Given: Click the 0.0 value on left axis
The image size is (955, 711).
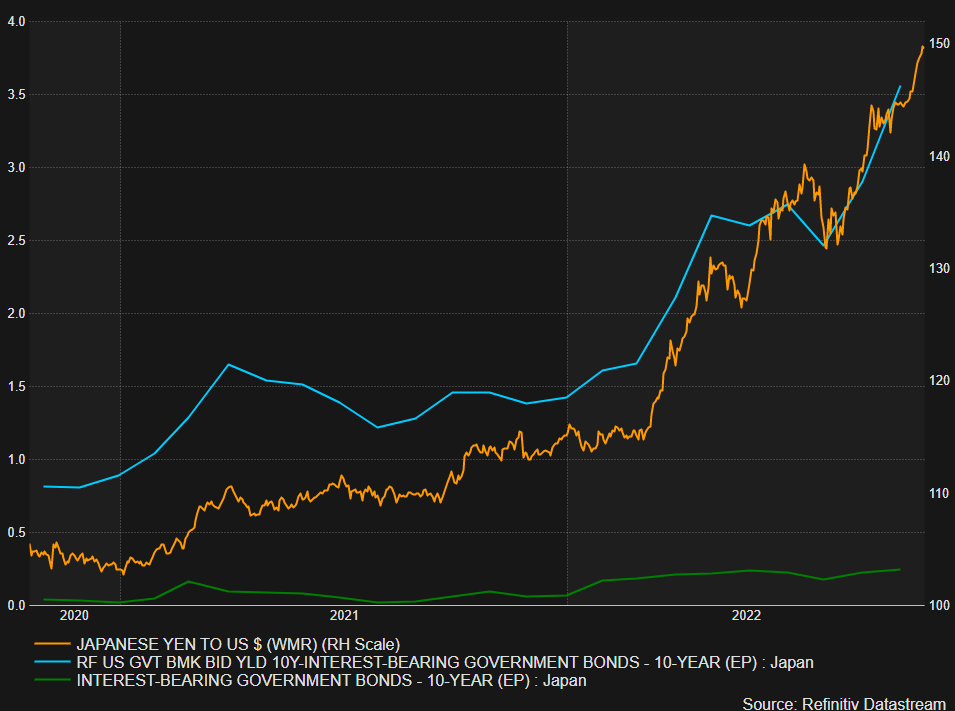Looking at the screenshot, I should (x=16, y=605).
